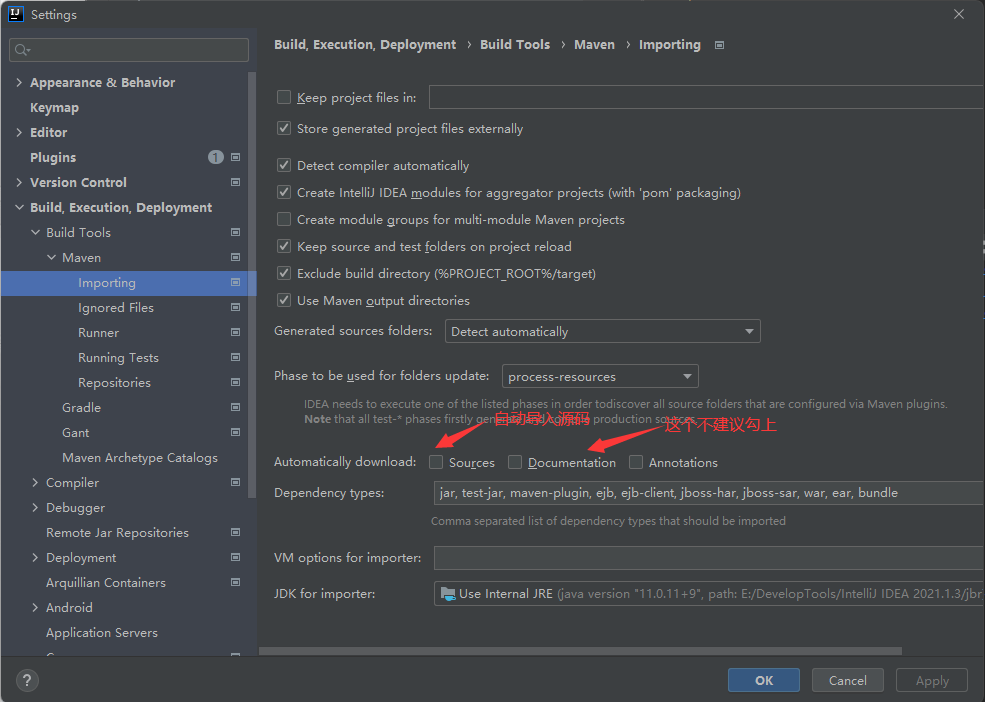This screenshot has height=702, width=985.
Task: Expand the Compiler node
Action: (x=35, y=483)
